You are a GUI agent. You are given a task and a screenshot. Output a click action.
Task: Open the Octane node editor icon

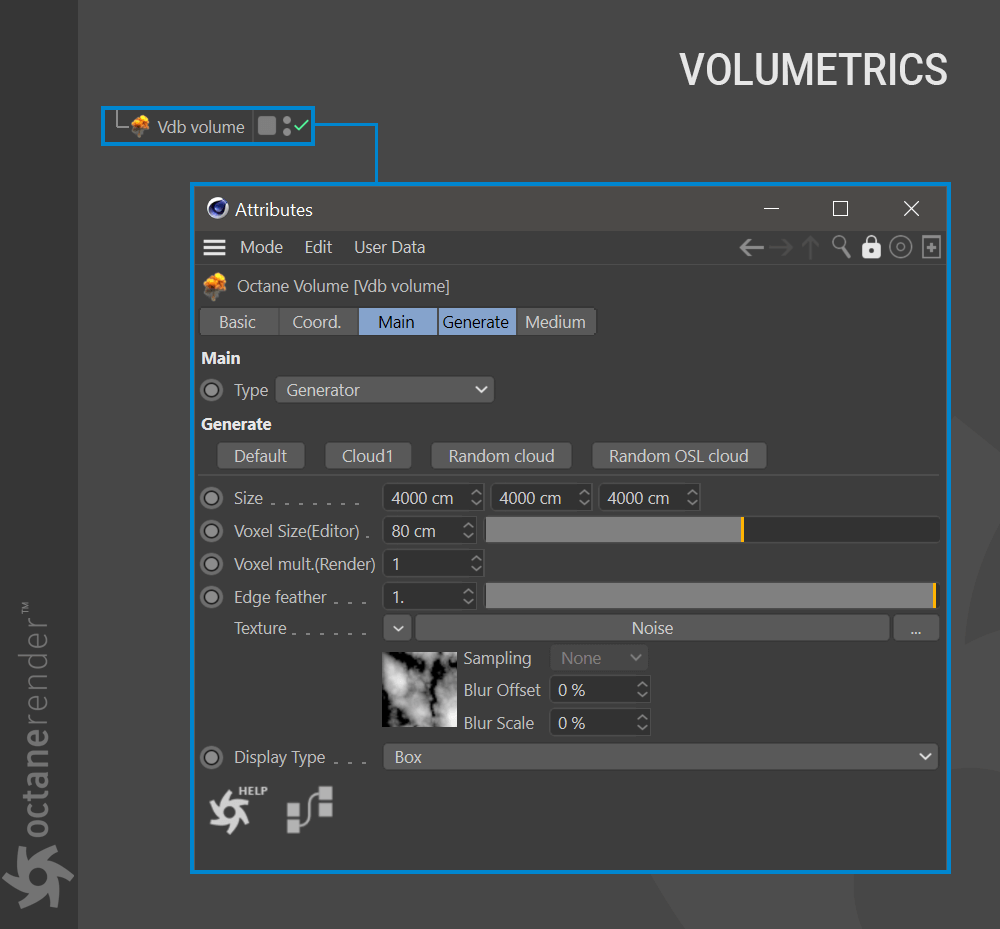[x=310, y=810]
